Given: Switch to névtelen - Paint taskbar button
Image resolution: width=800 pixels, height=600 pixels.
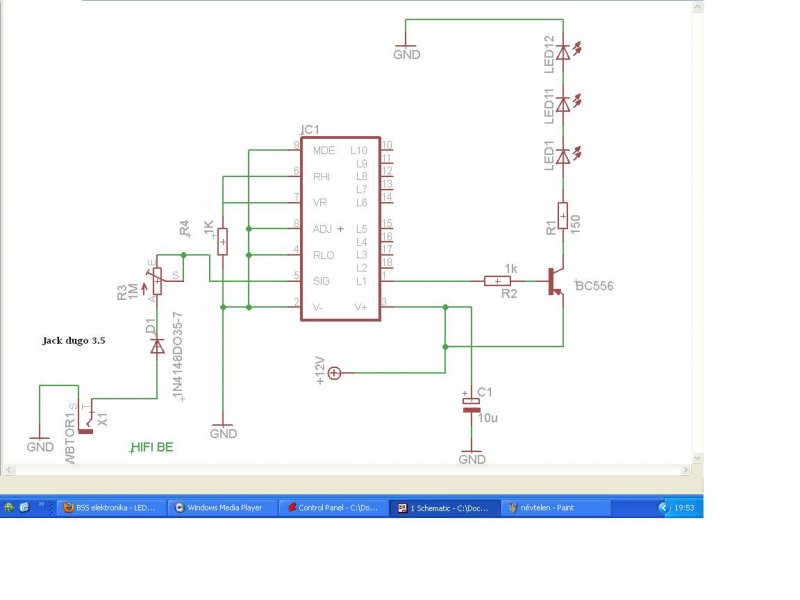Looking at the screenshot, I should coord(556,508).
